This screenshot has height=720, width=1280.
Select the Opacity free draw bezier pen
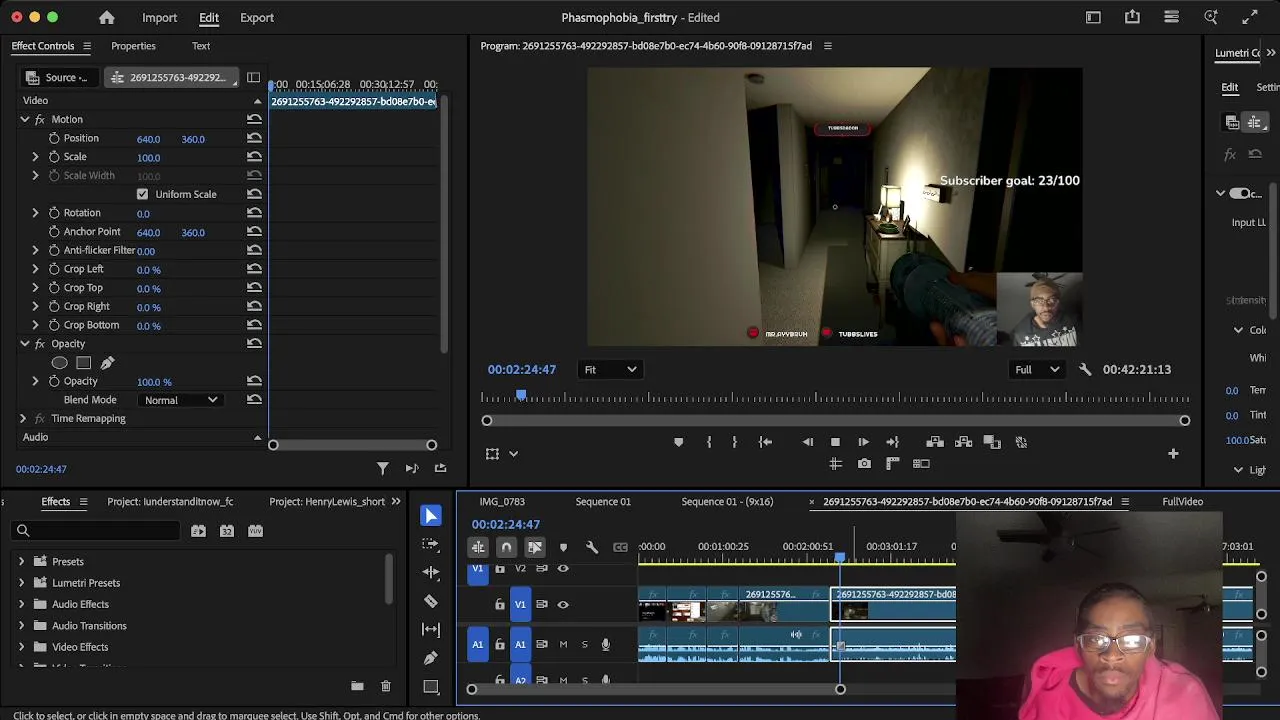coord(107,363)
